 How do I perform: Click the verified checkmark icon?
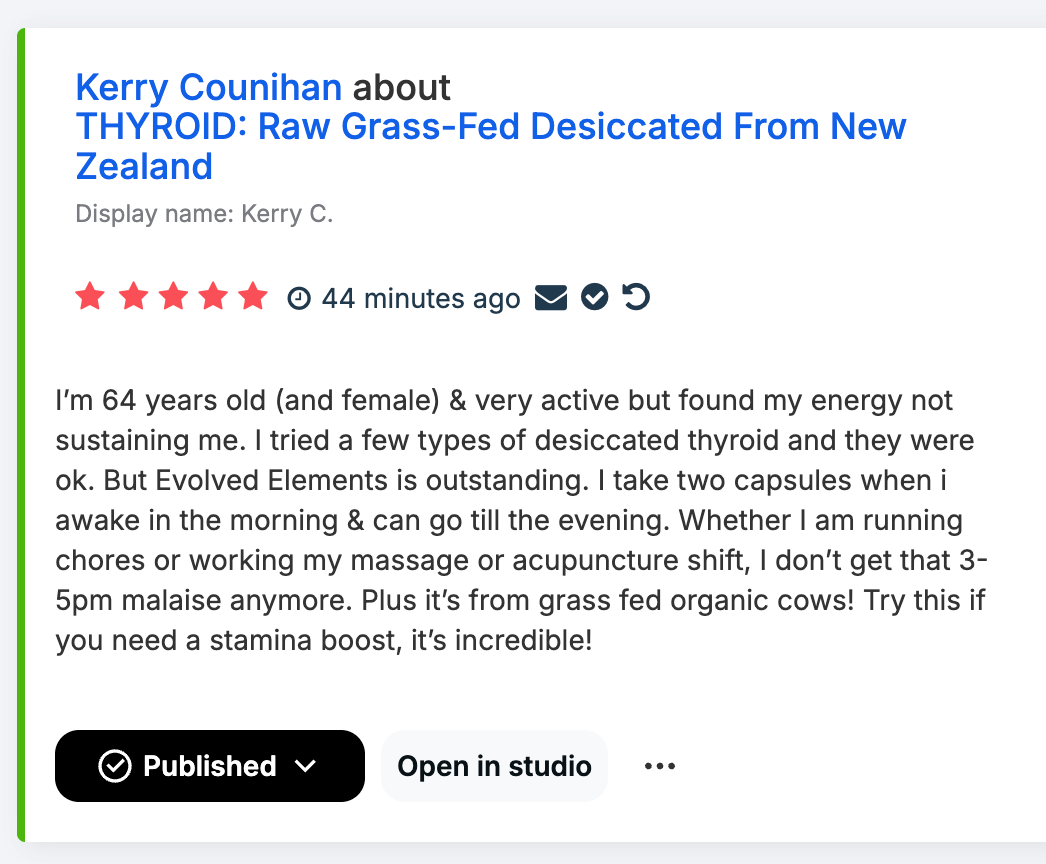594,297
